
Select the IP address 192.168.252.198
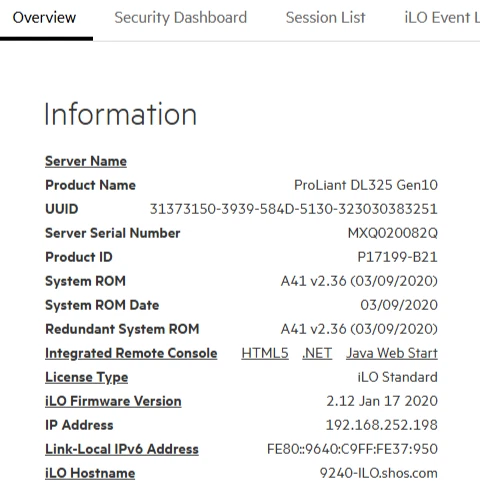[381, 425]
